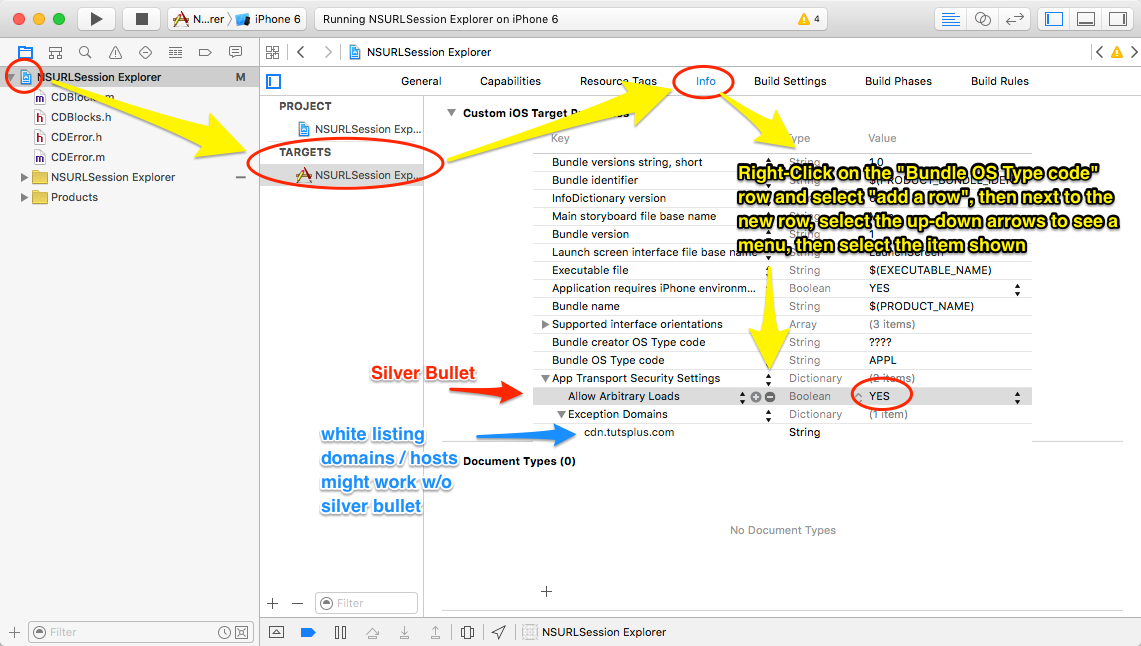
Task: Click the Step Over icon in debug bar
Action: pyautogui.click(x=373, y=631)
